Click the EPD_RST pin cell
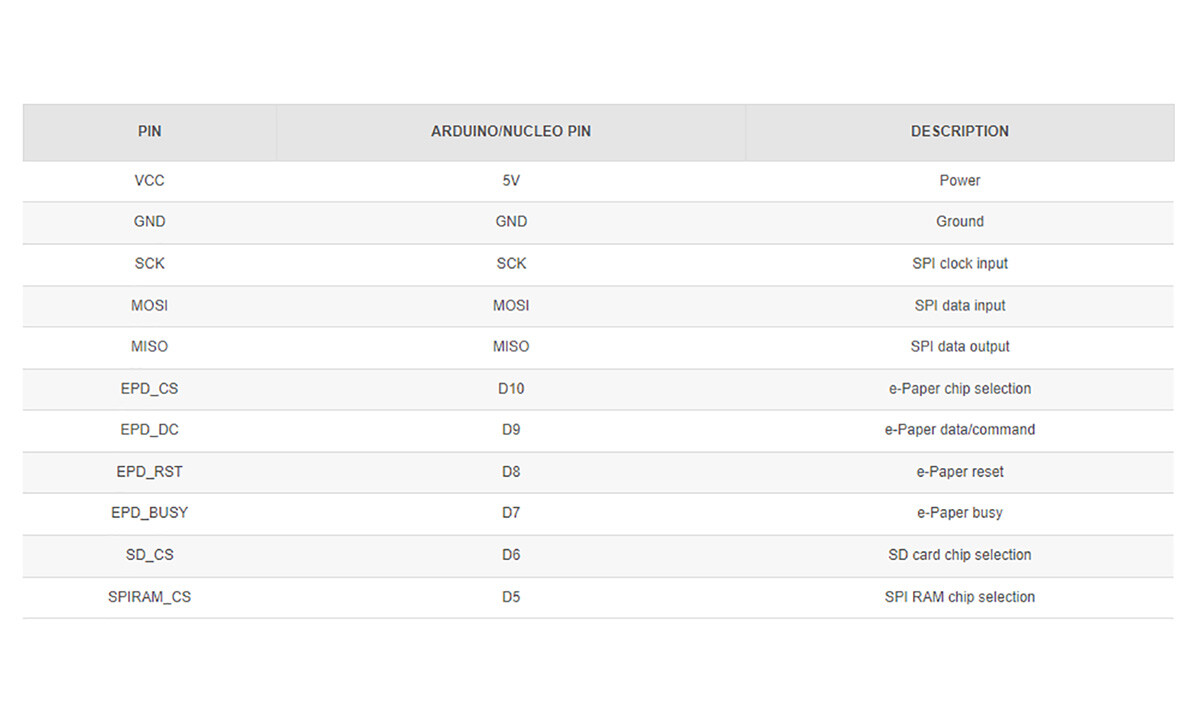The image size is (1200, 720). pyautogui.click(x=150, y=472)
